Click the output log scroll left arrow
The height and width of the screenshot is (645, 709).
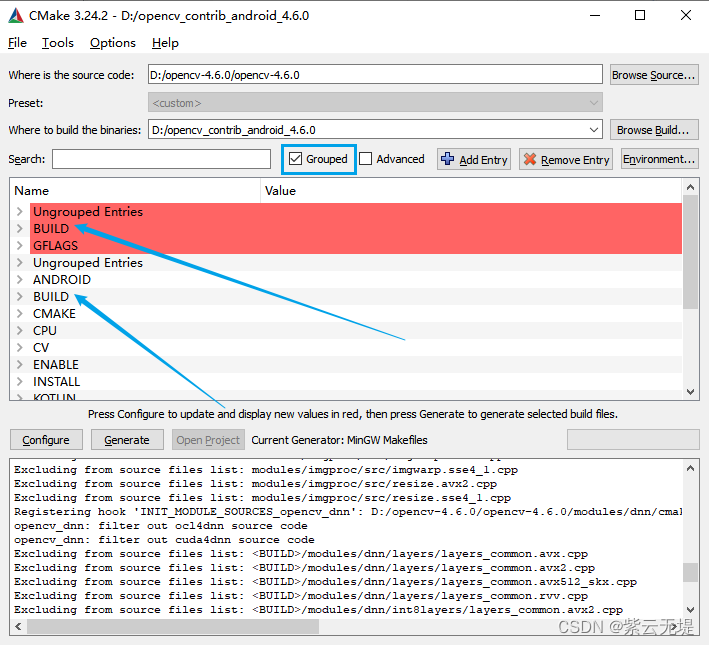tap(18, 626)
